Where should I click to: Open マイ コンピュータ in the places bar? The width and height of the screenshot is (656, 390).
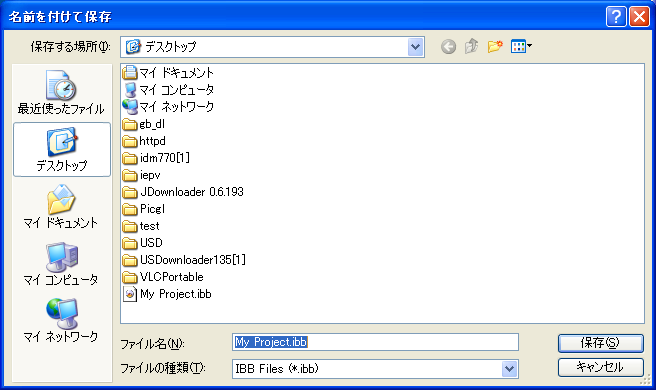click(62, 264)
